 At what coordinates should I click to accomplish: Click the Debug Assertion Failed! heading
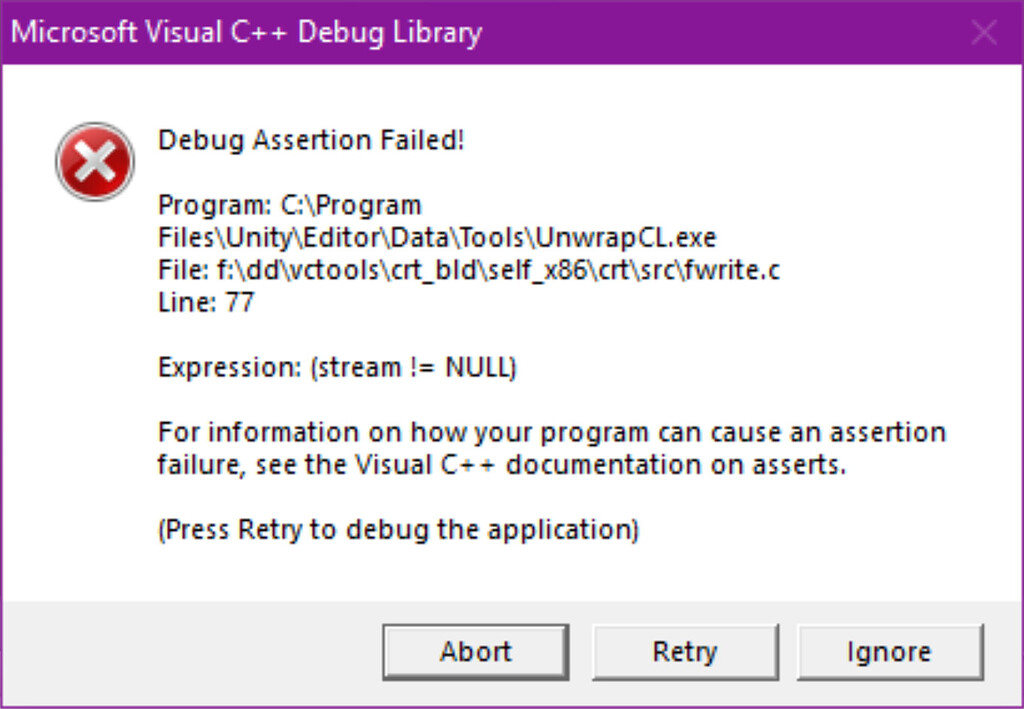[x=312, y=140]
